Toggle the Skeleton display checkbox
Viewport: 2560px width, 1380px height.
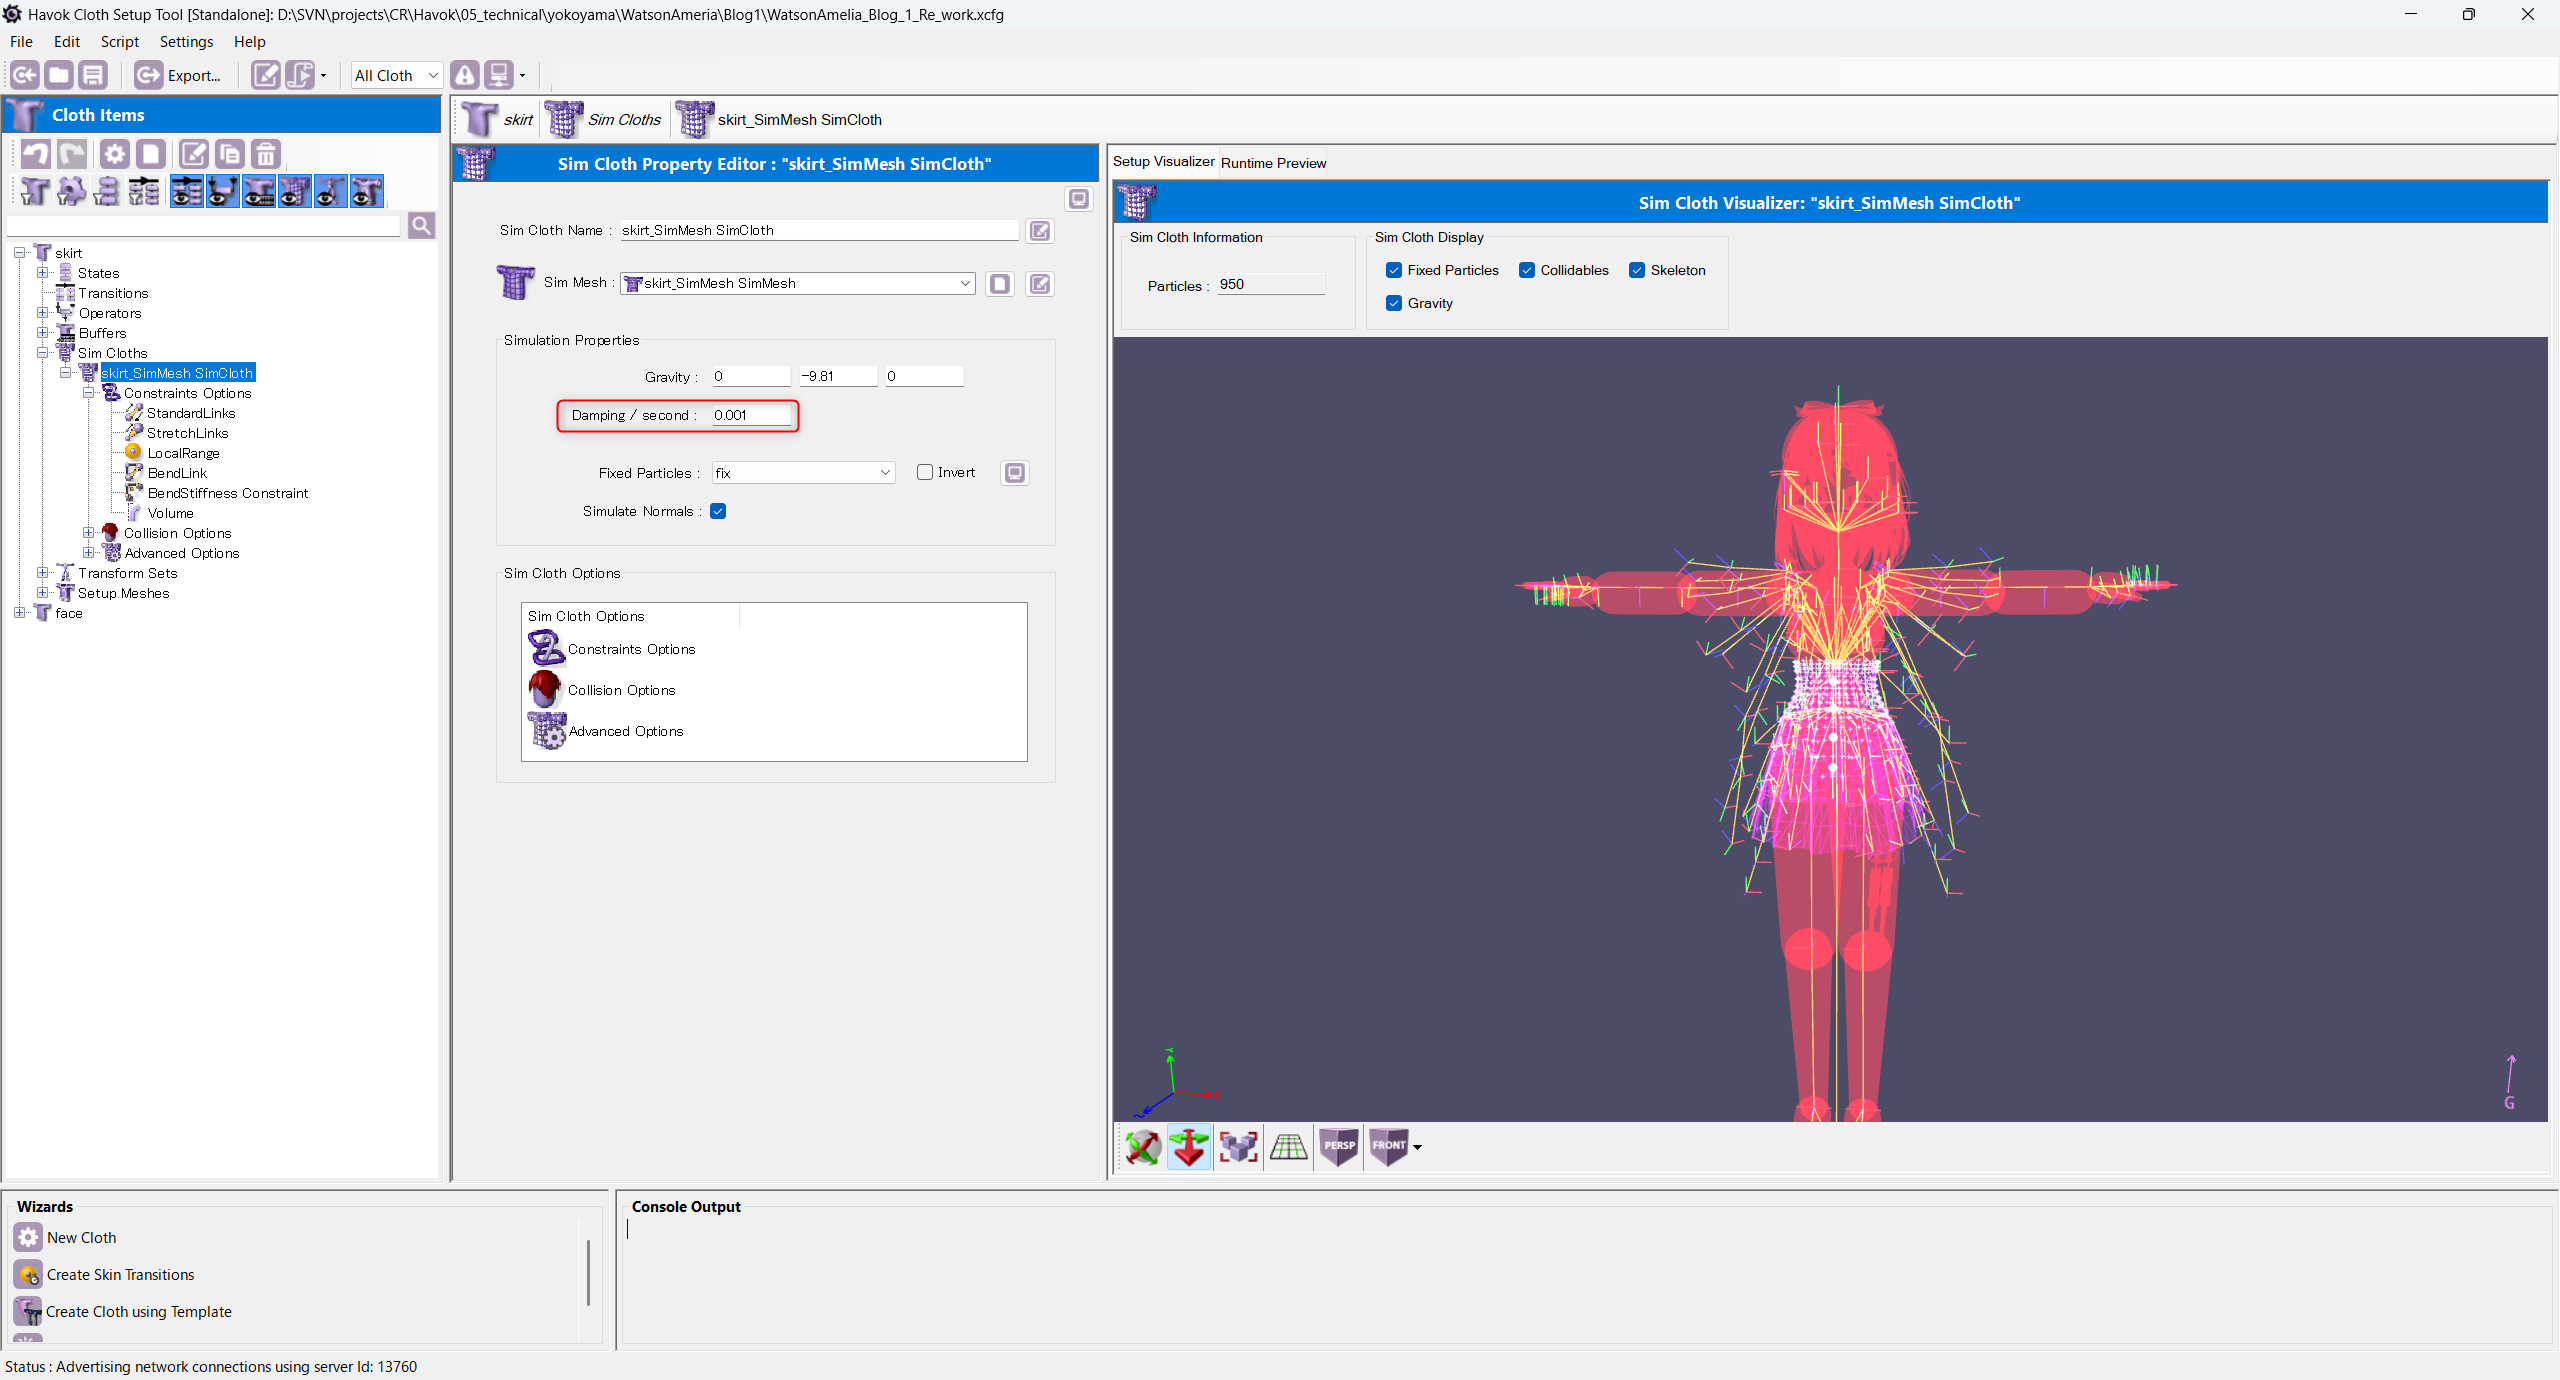click(x=1637, y=270)
